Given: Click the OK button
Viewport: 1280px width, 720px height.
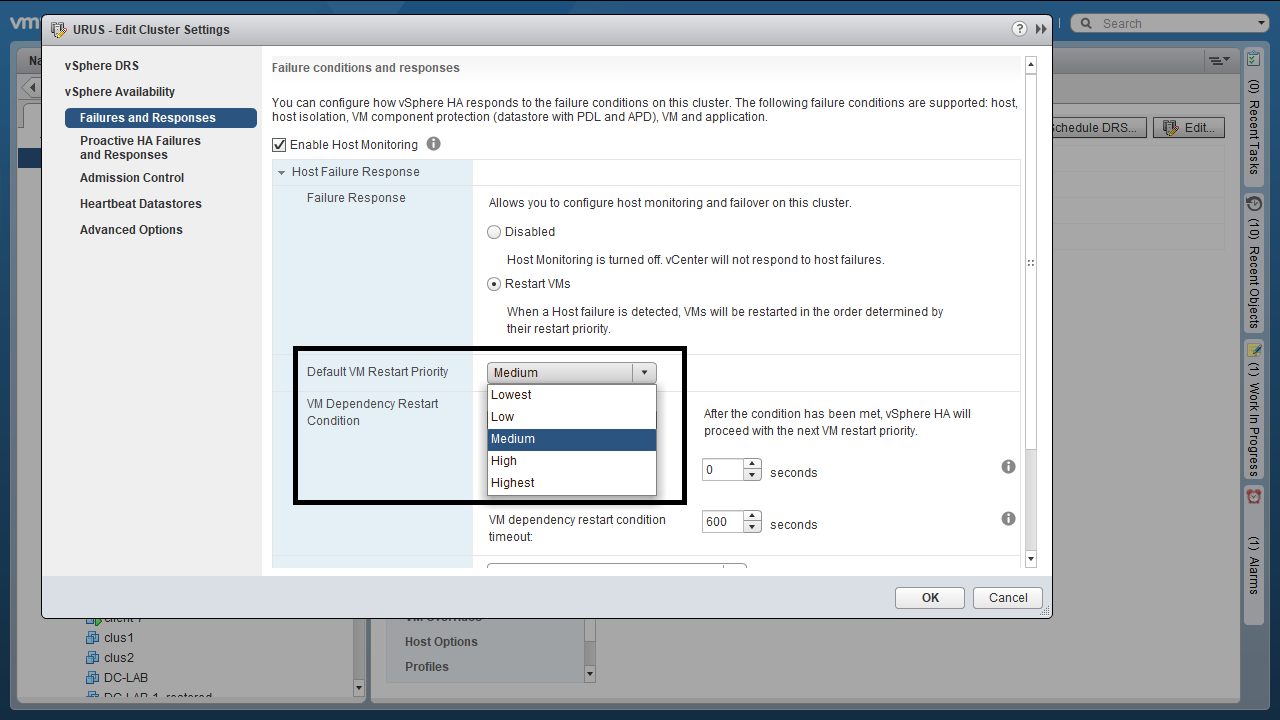Looking at the screenshot, I should pyautogui.click(x=930, y=598).
